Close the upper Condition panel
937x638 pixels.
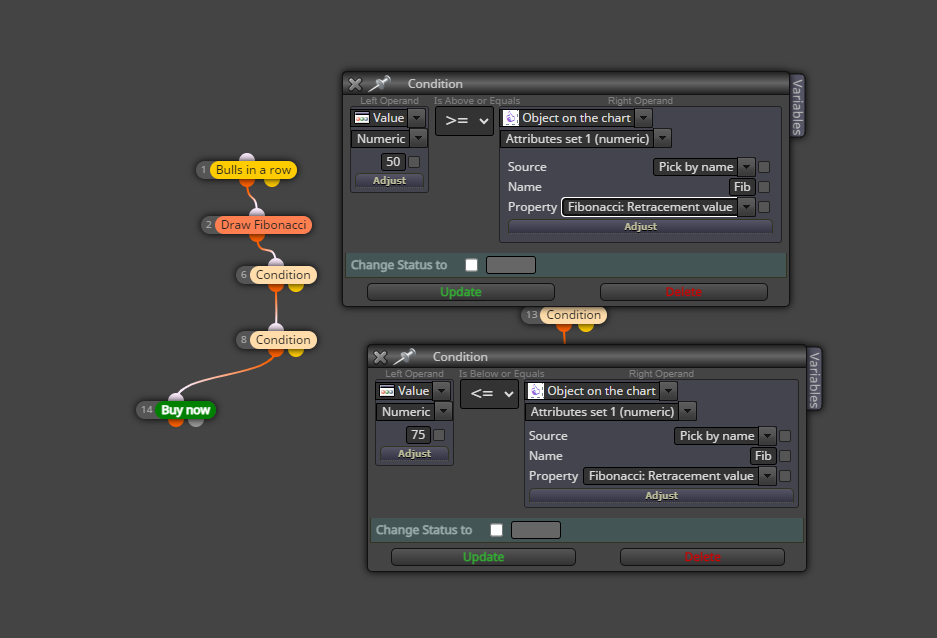[355, 84]
